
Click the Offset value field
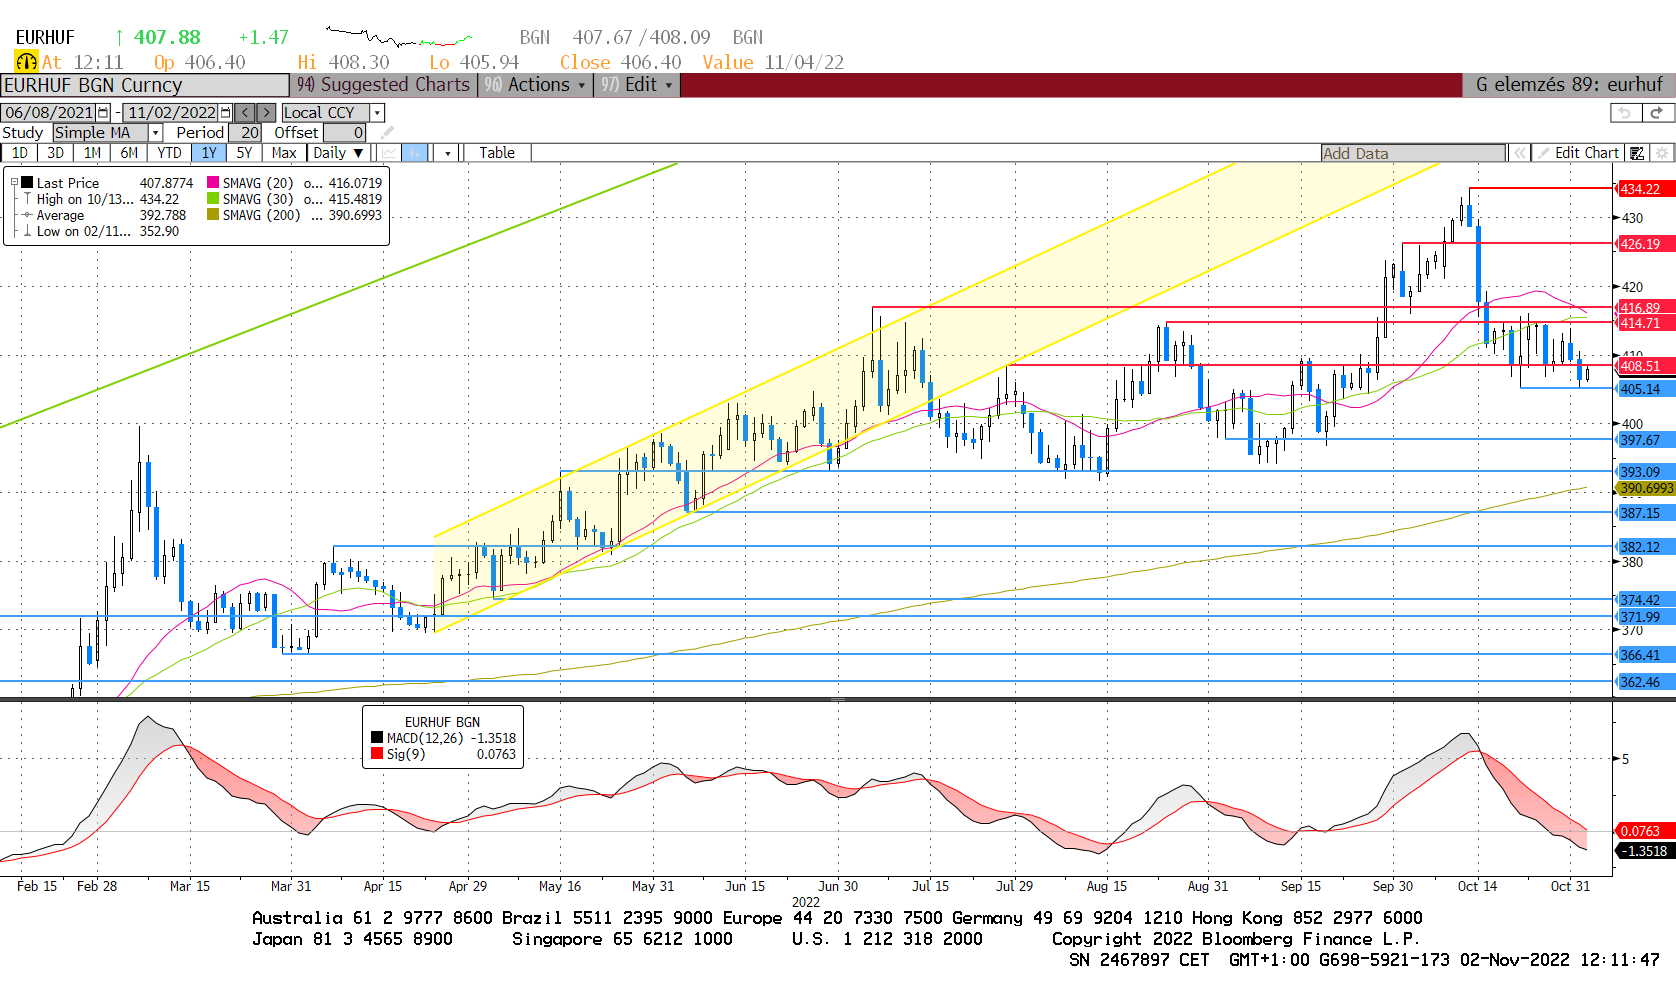coord(345,132)
